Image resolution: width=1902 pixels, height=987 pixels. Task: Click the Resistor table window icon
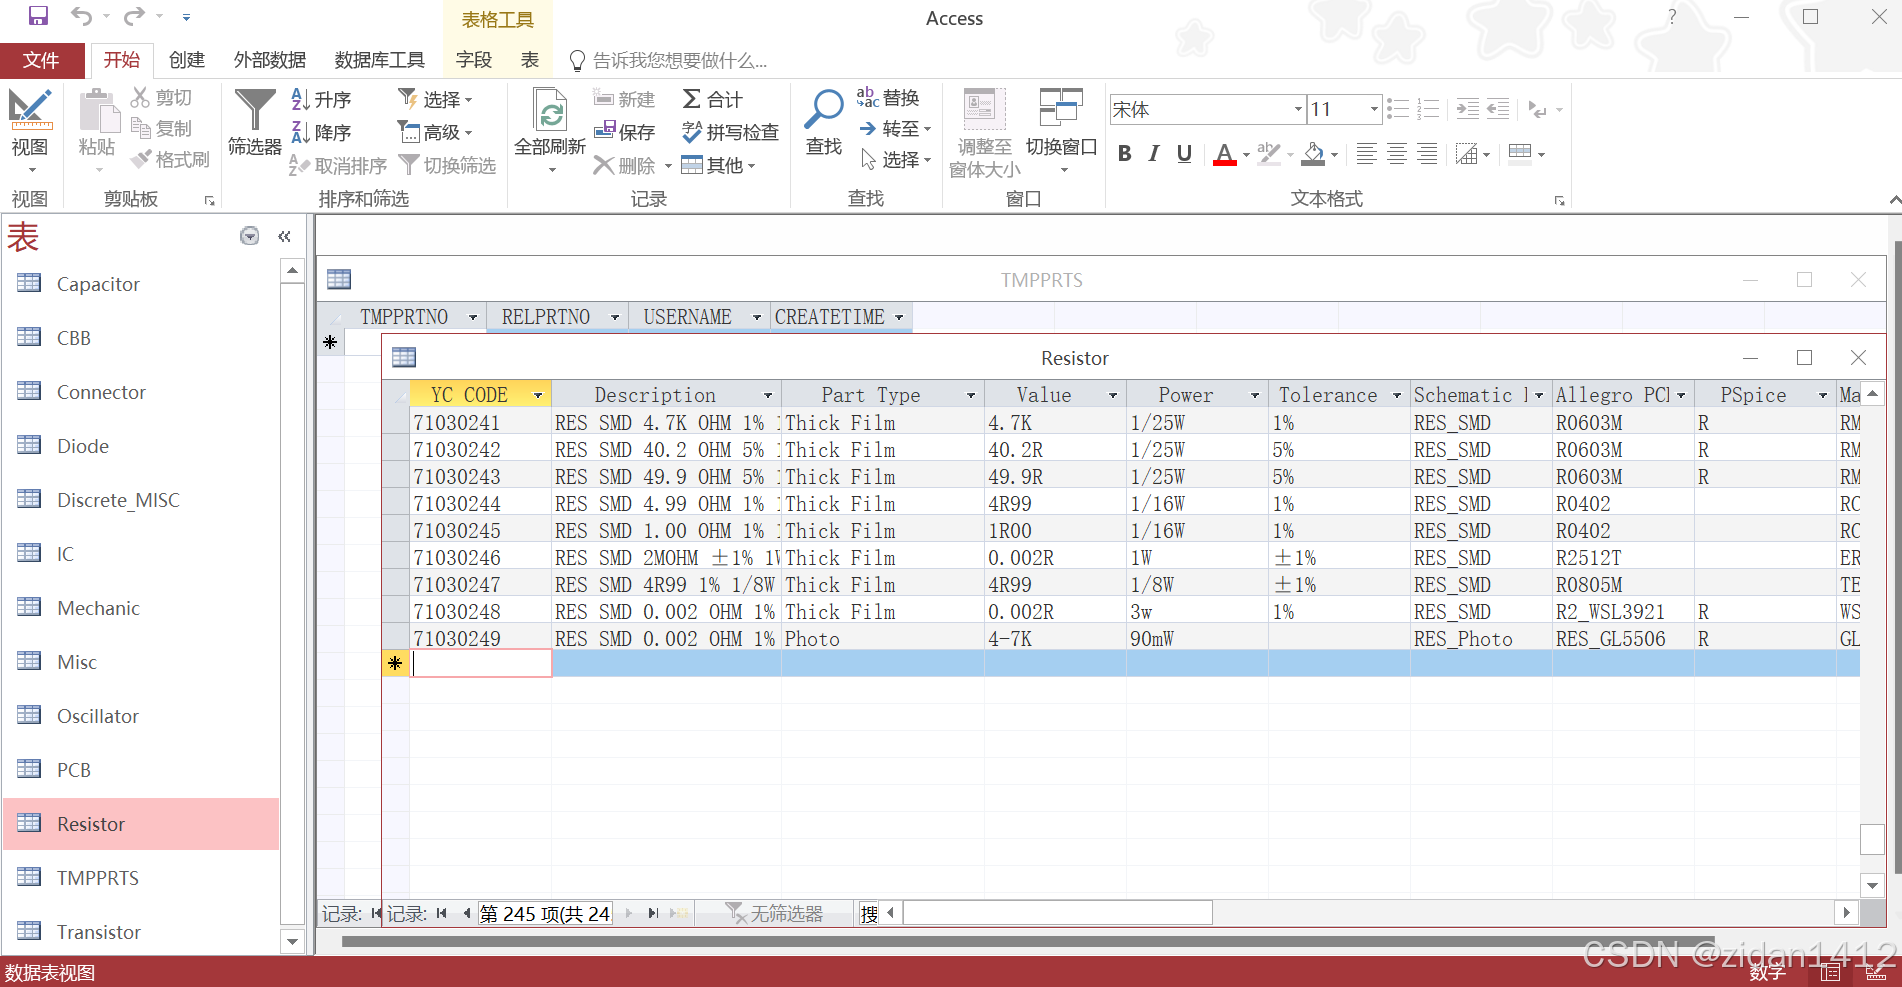404,357
